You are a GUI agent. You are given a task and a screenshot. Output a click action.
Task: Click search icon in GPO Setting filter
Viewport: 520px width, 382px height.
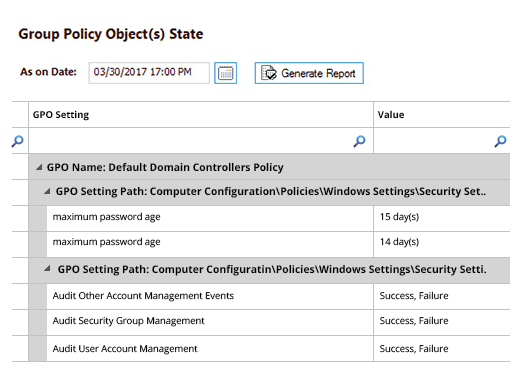(x=359, y=141)
